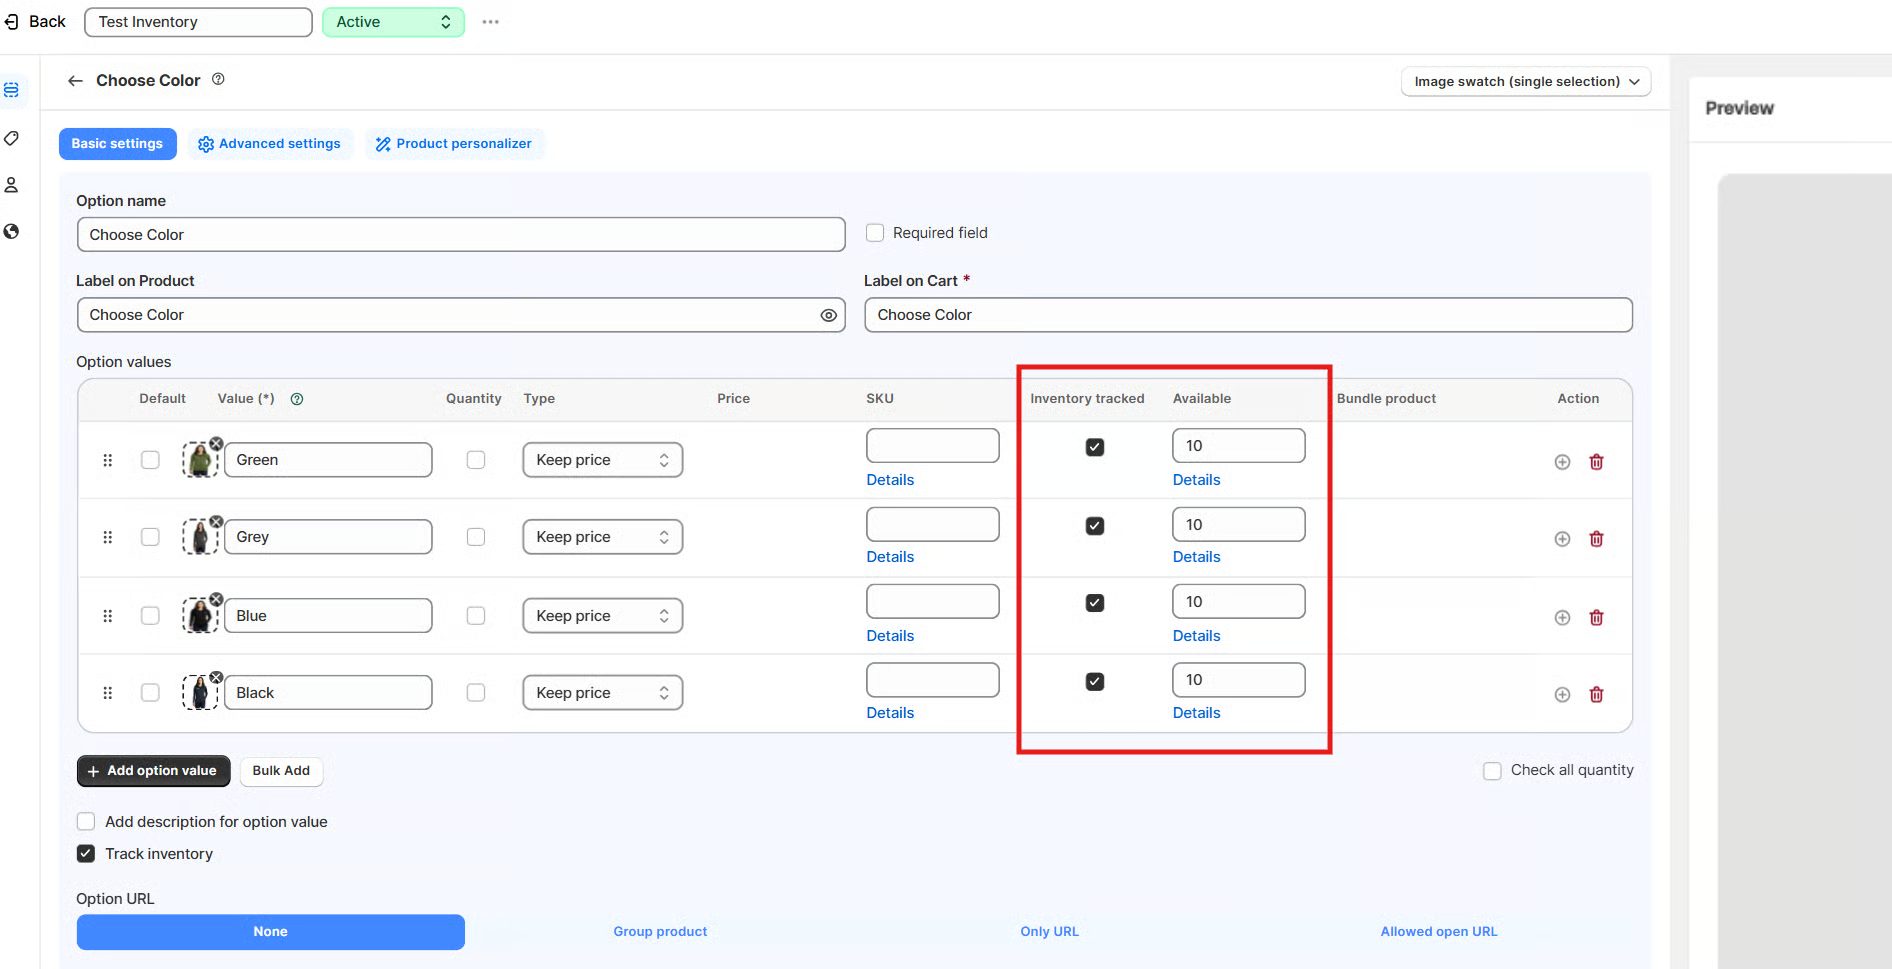Click the Value column help icon
This screenshot has height=969, width=1892.
(297, 399)
